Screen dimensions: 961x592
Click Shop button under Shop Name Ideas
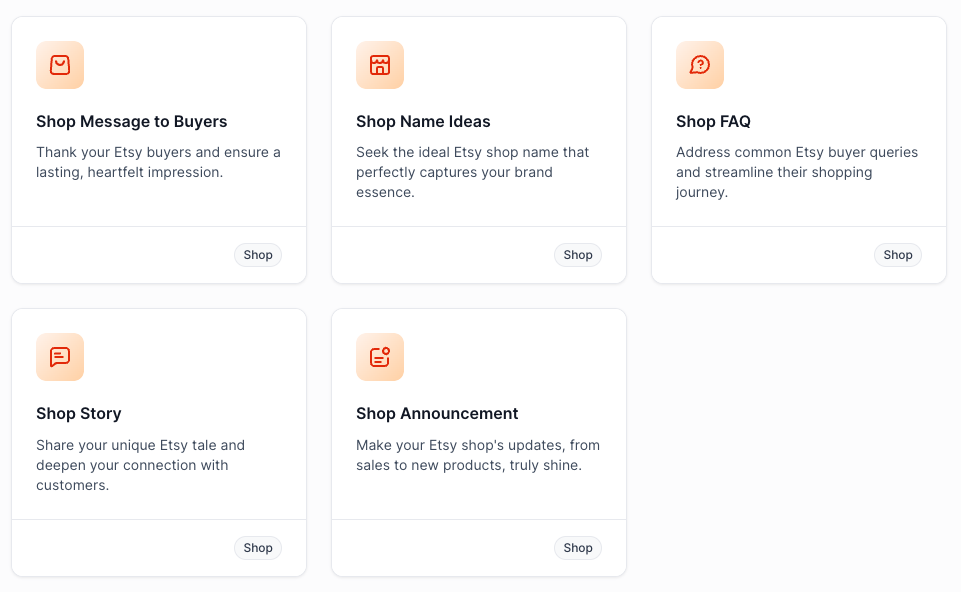[x=577, y=255]
